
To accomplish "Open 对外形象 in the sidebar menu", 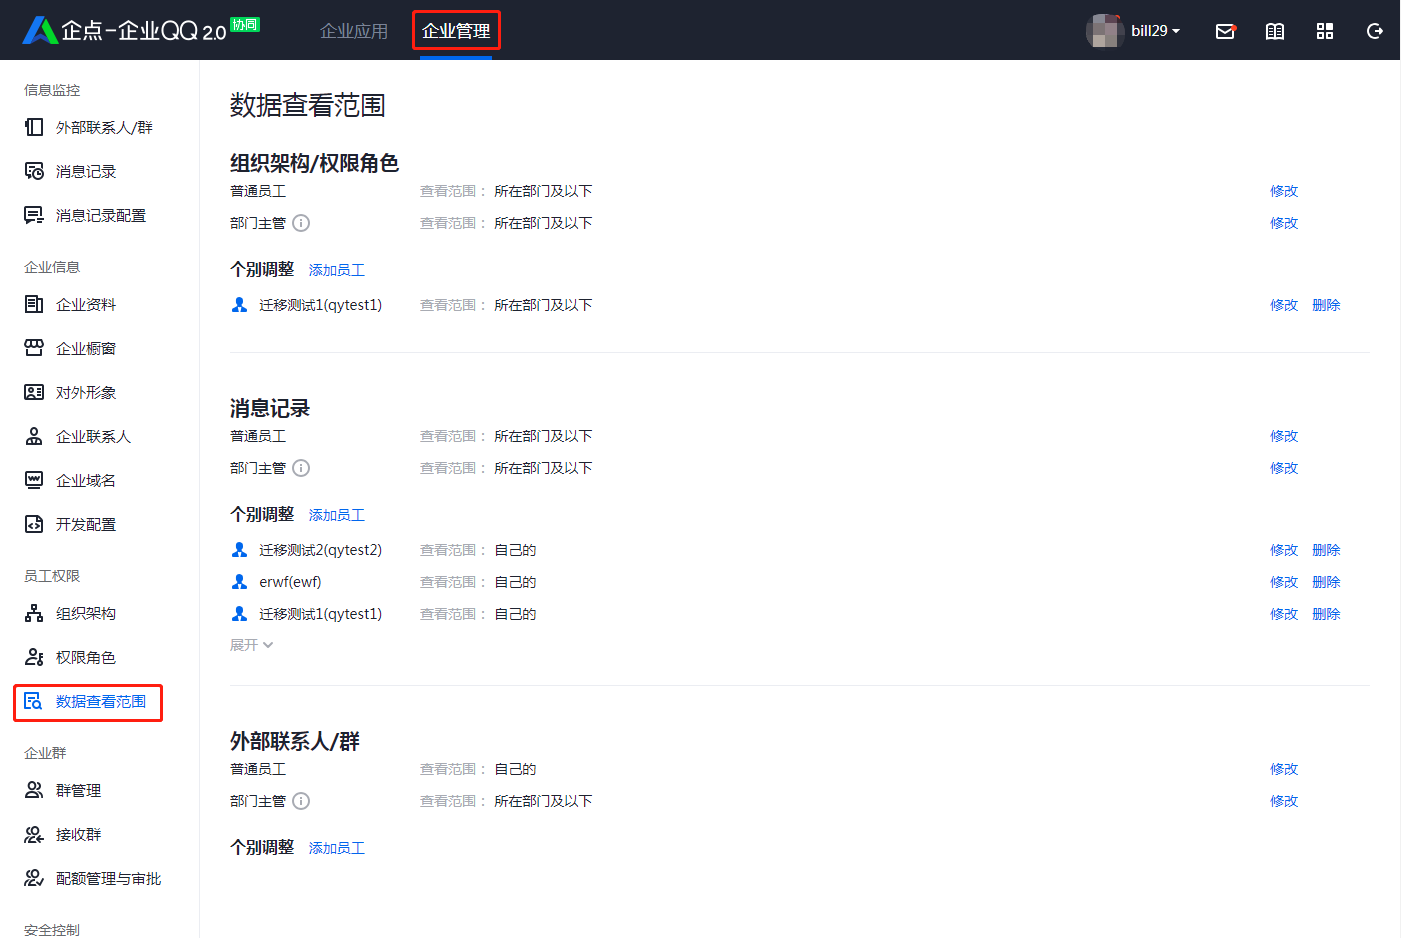I will 86,392.
